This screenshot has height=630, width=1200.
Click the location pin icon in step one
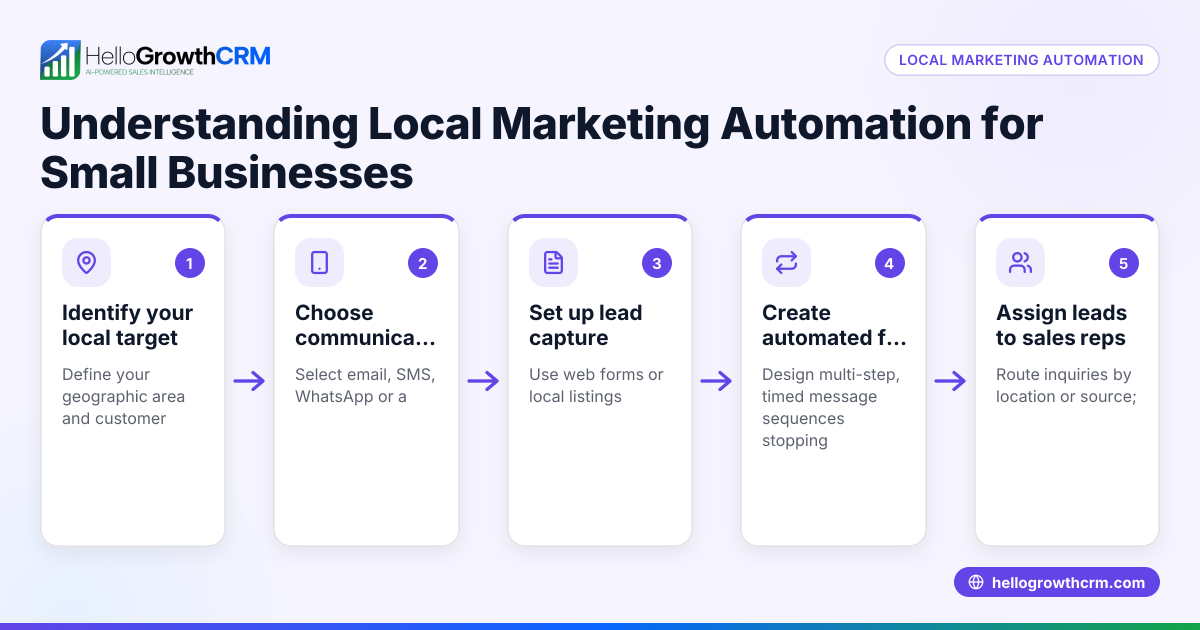[x=87, y=263]
